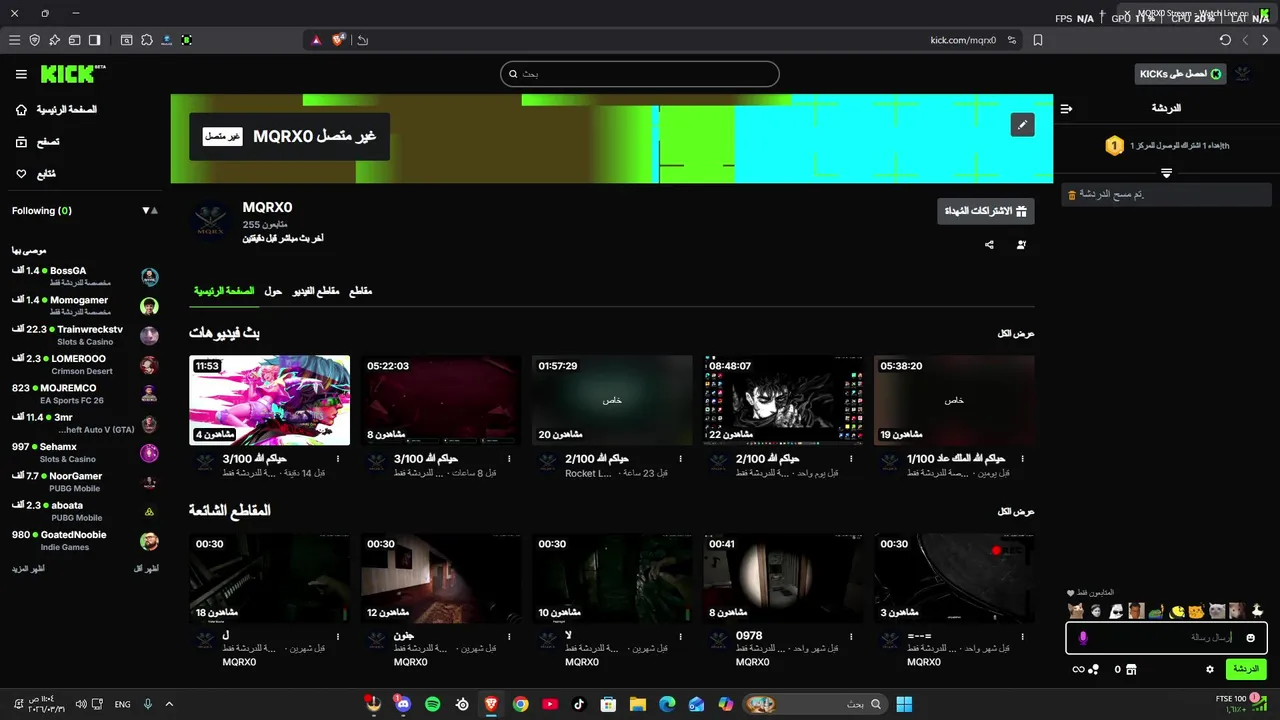The image size is (1280, 720).
Task: Open GoatedNoobie recommended channel
Action: (x=85, y=541)
